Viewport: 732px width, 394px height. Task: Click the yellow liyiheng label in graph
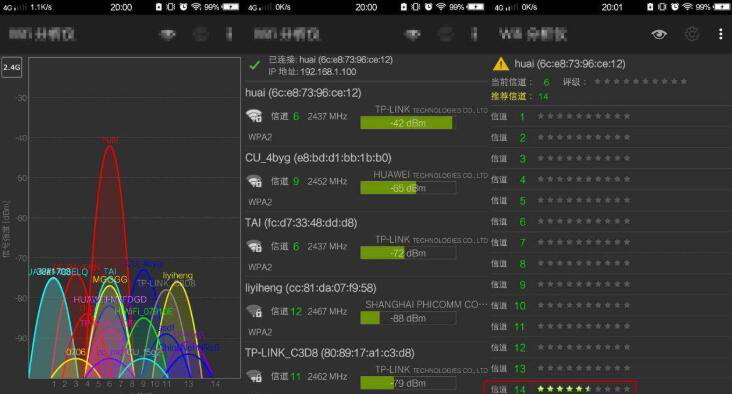click(x=177, y=275)
